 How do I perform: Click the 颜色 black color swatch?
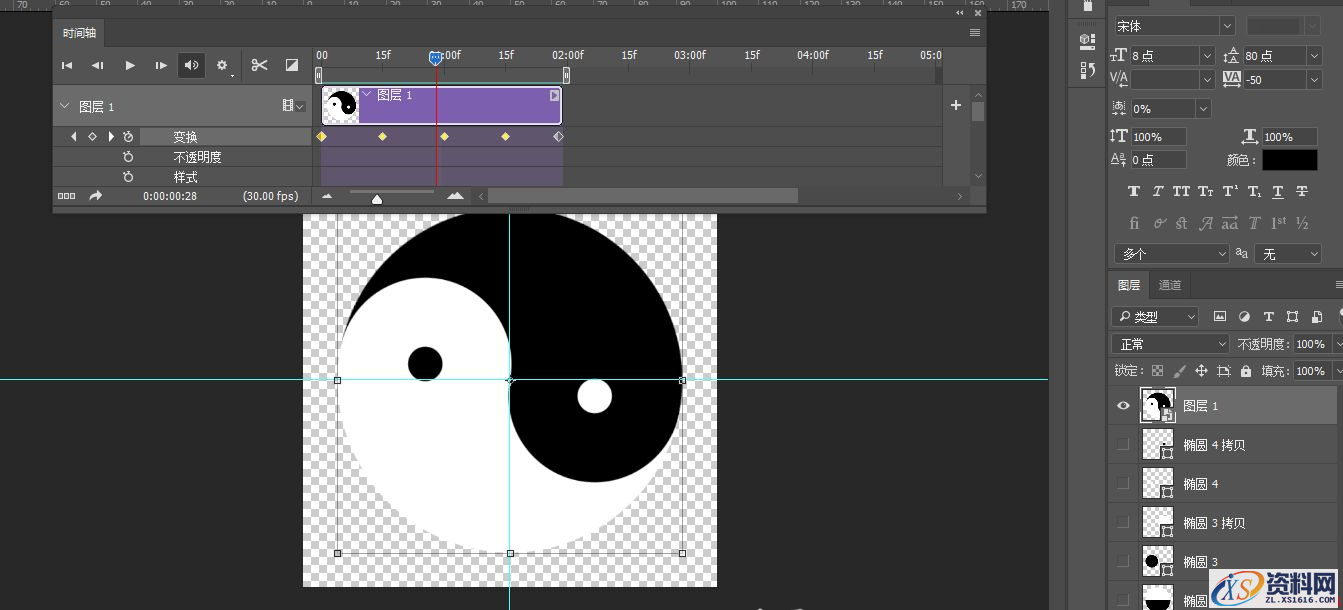coord(1289,159)
